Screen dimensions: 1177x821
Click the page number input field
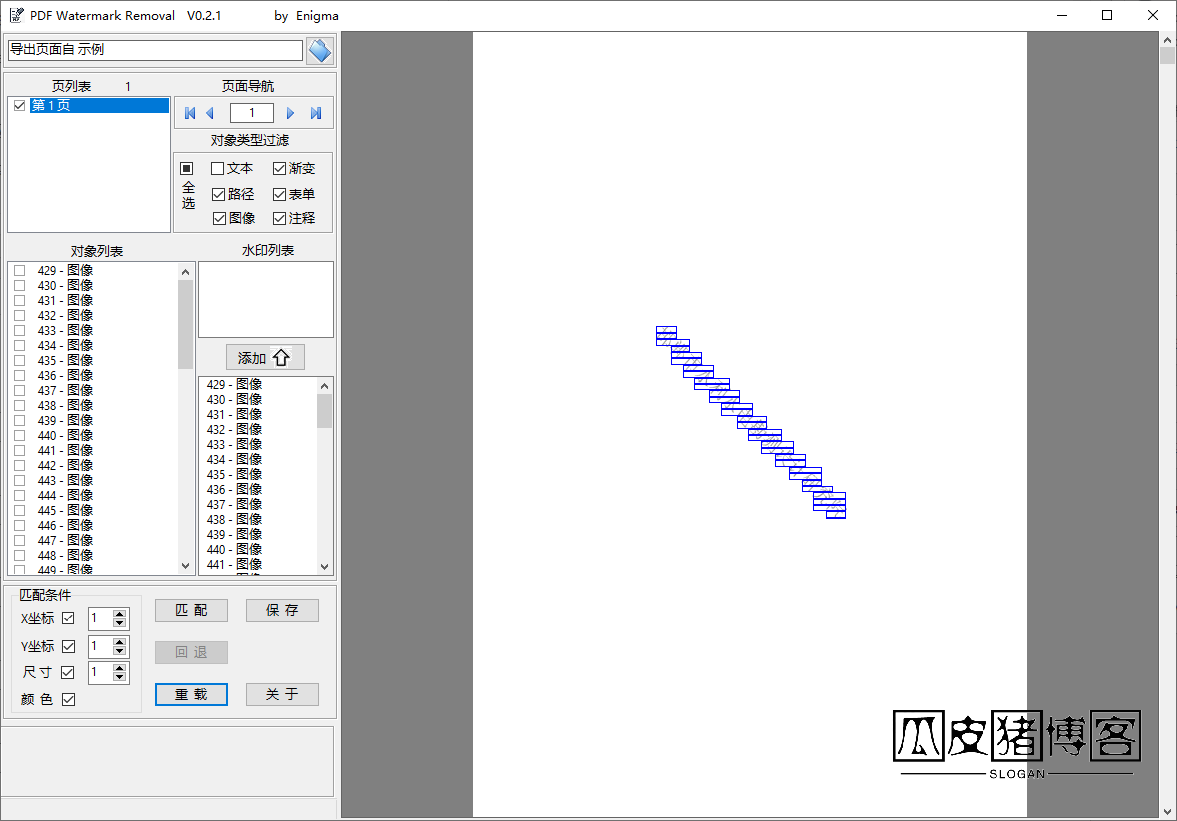[252, 113]
